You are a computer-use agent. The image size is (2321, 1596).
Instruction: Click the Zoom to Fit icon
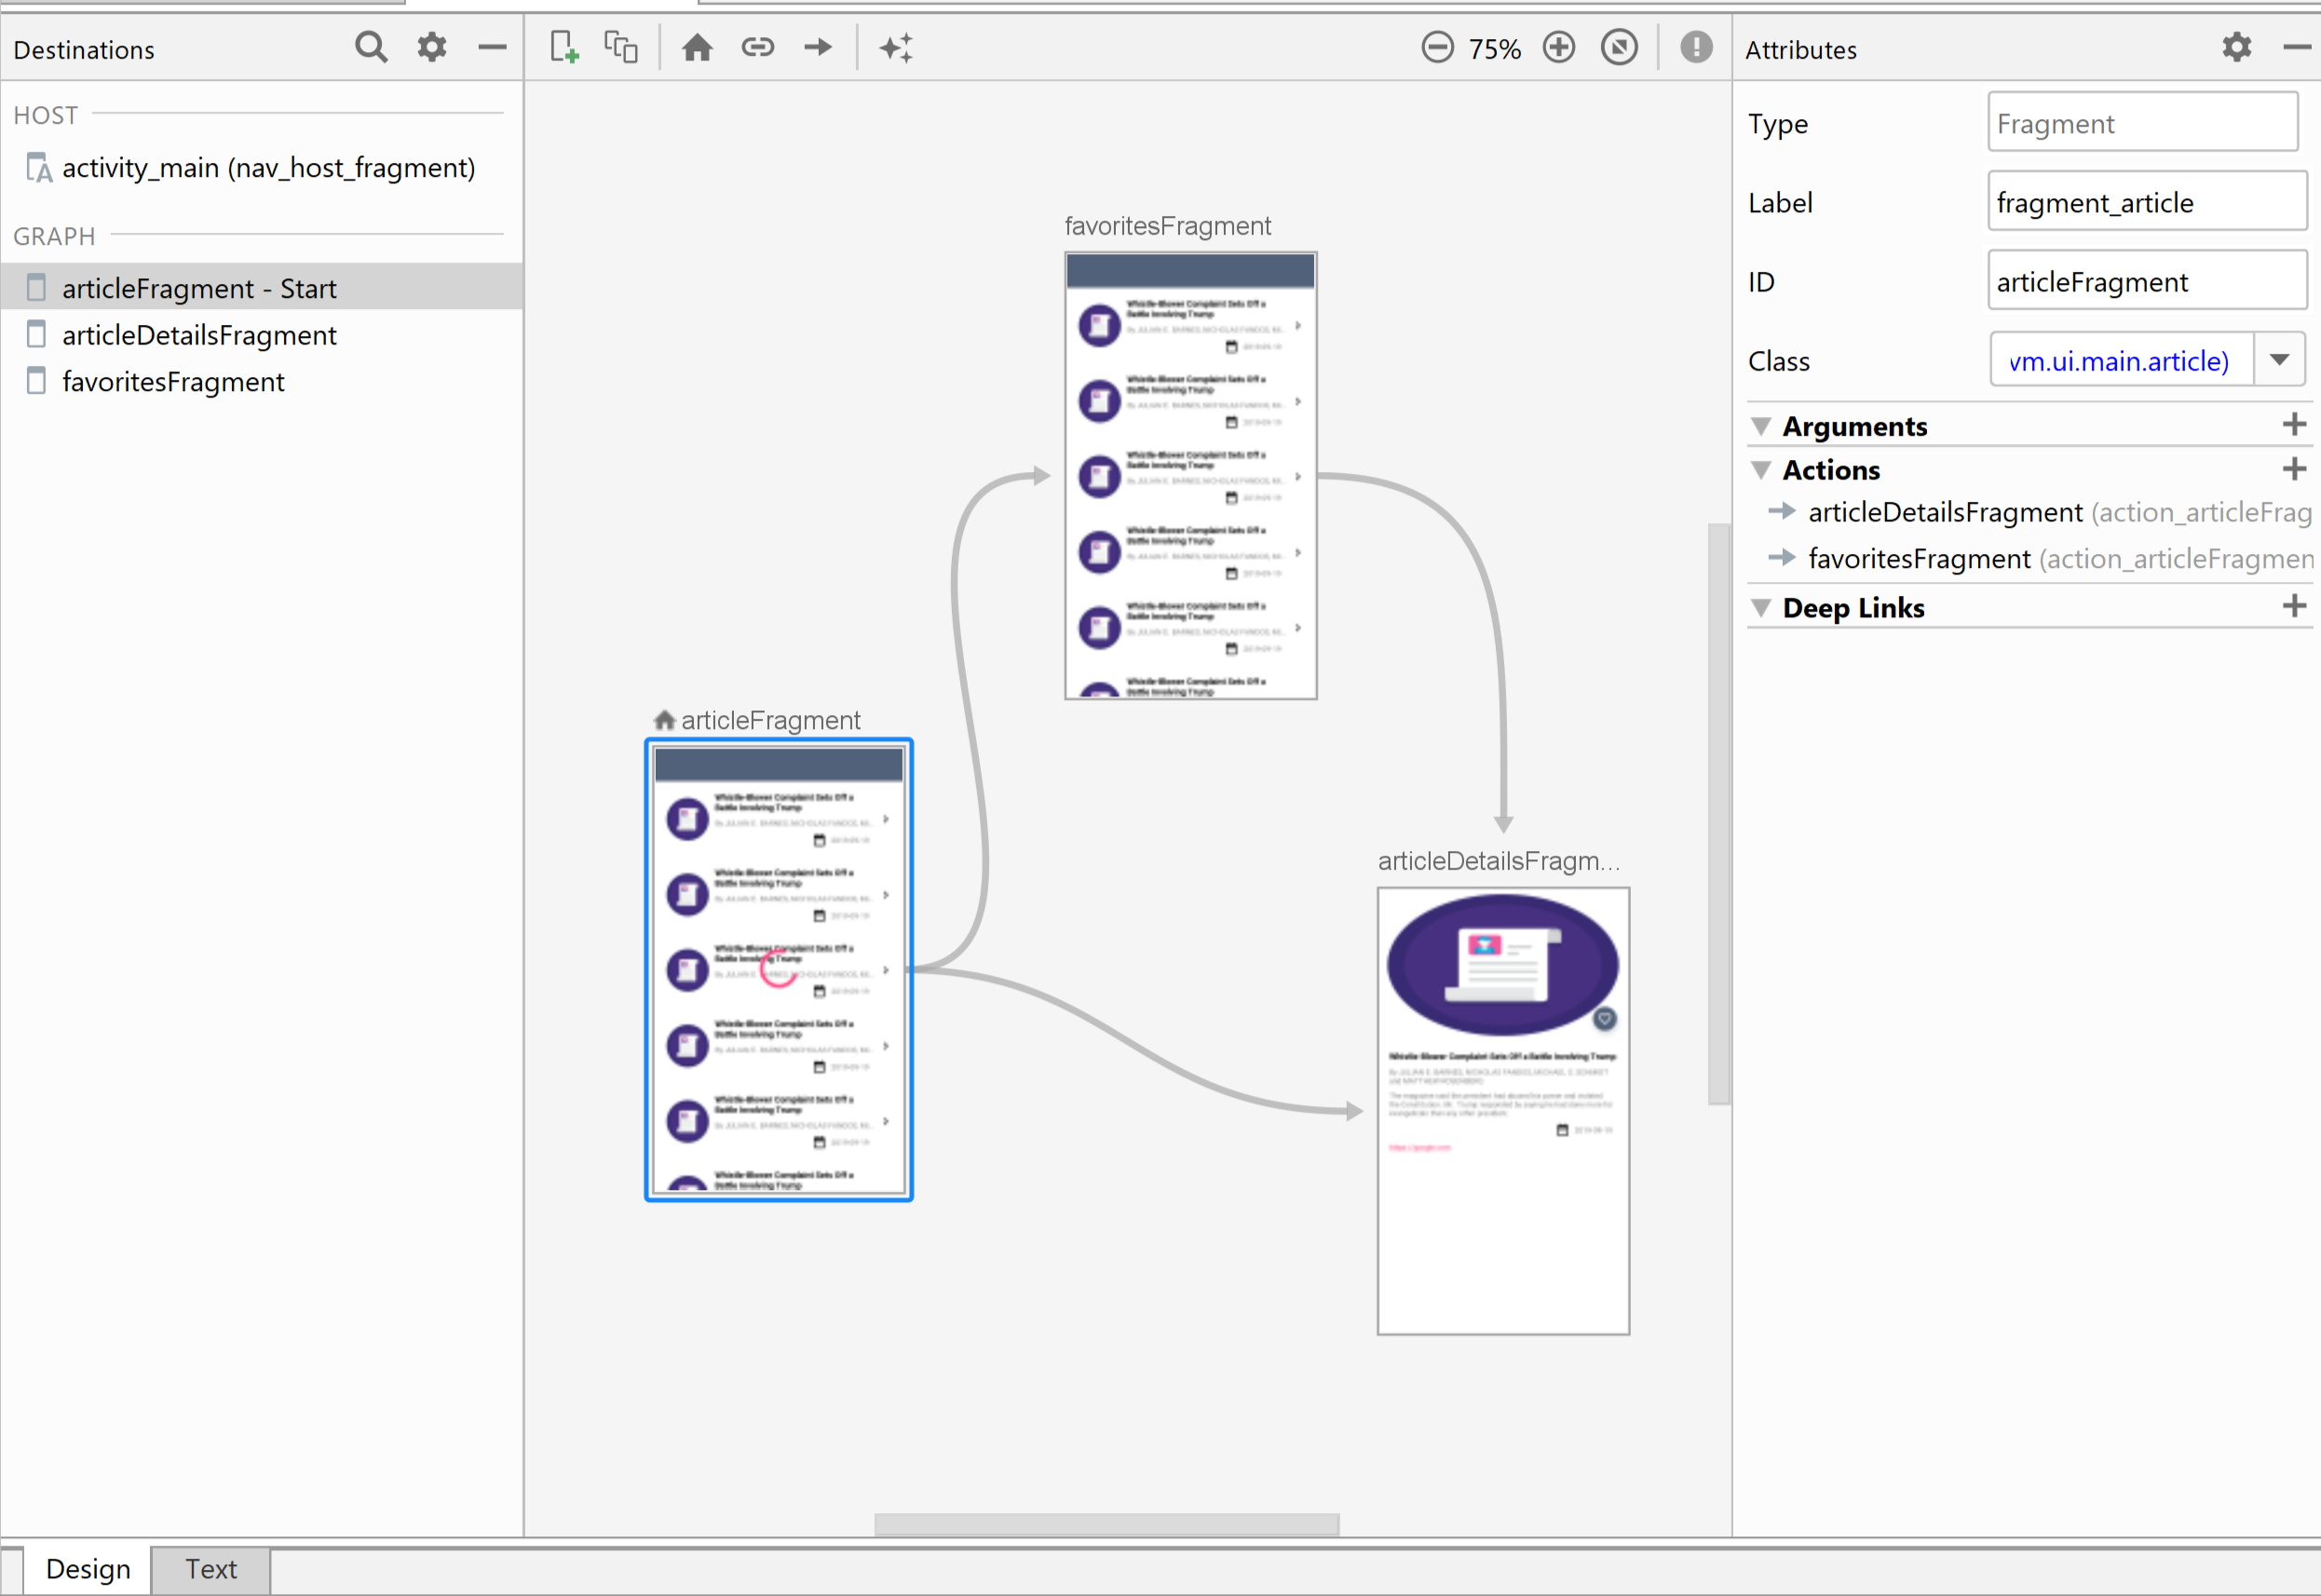(x=1619, y=47)
